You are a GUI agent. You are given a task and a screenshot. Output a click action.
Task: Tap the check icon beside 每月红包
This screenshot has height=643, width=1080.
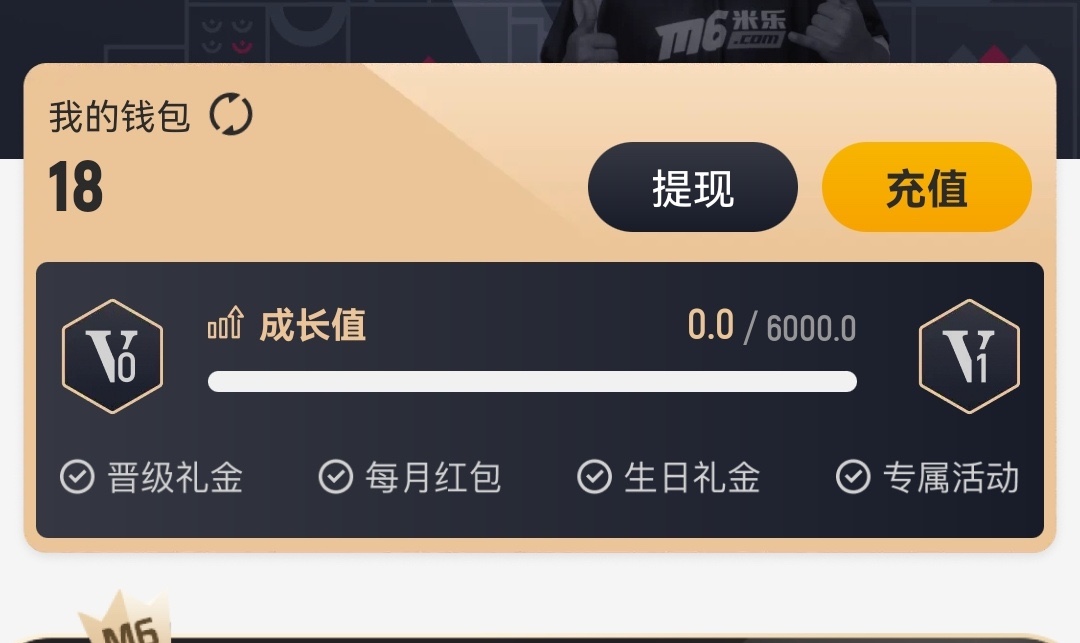336,477
